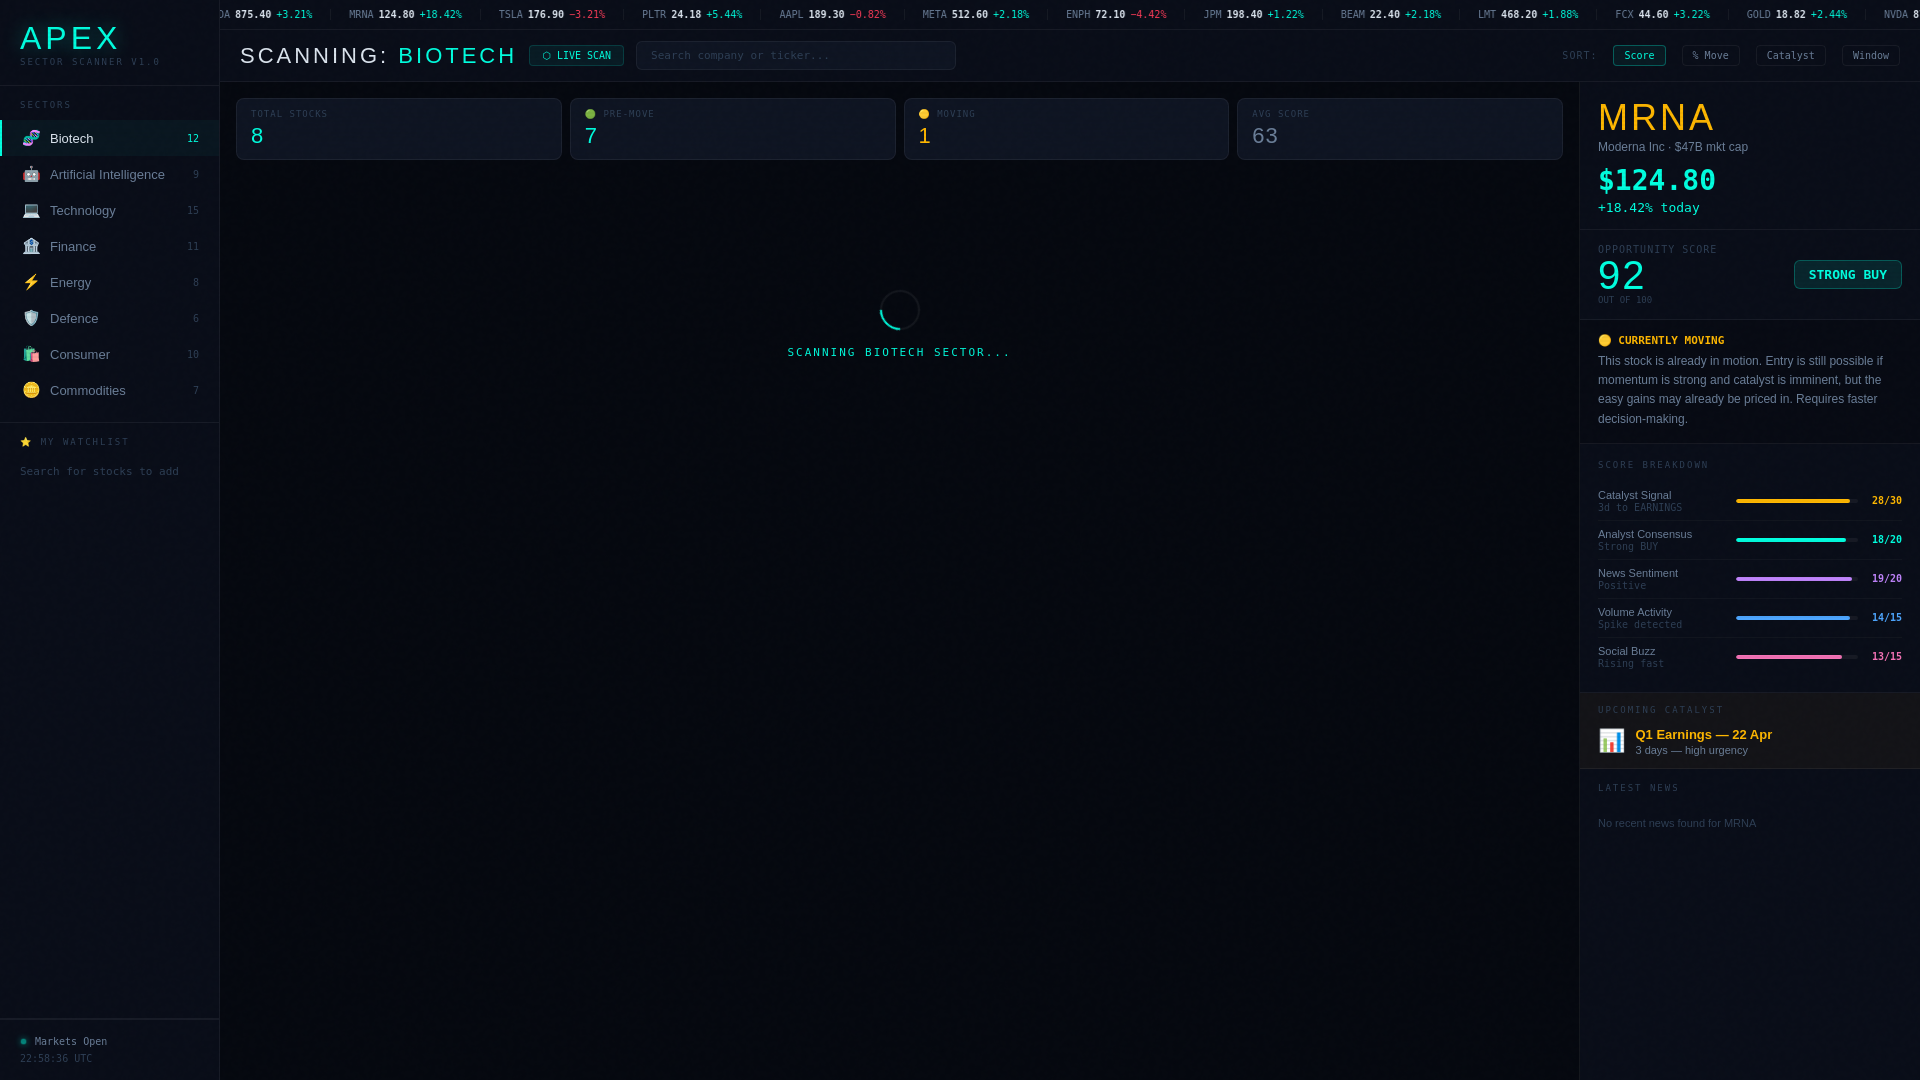Click the LMT ticker in the tape

[1528, 15]
